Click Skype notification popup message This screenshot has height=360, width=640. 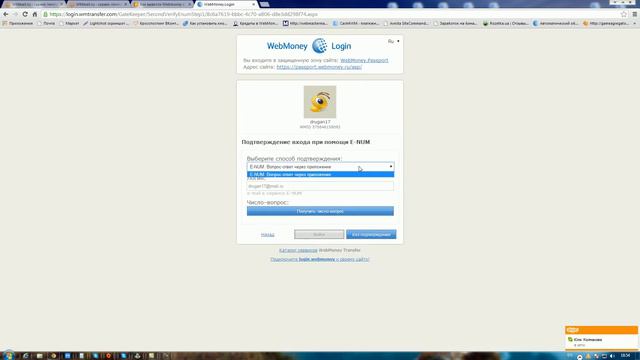pyautogui.click(x=601, y=342)
